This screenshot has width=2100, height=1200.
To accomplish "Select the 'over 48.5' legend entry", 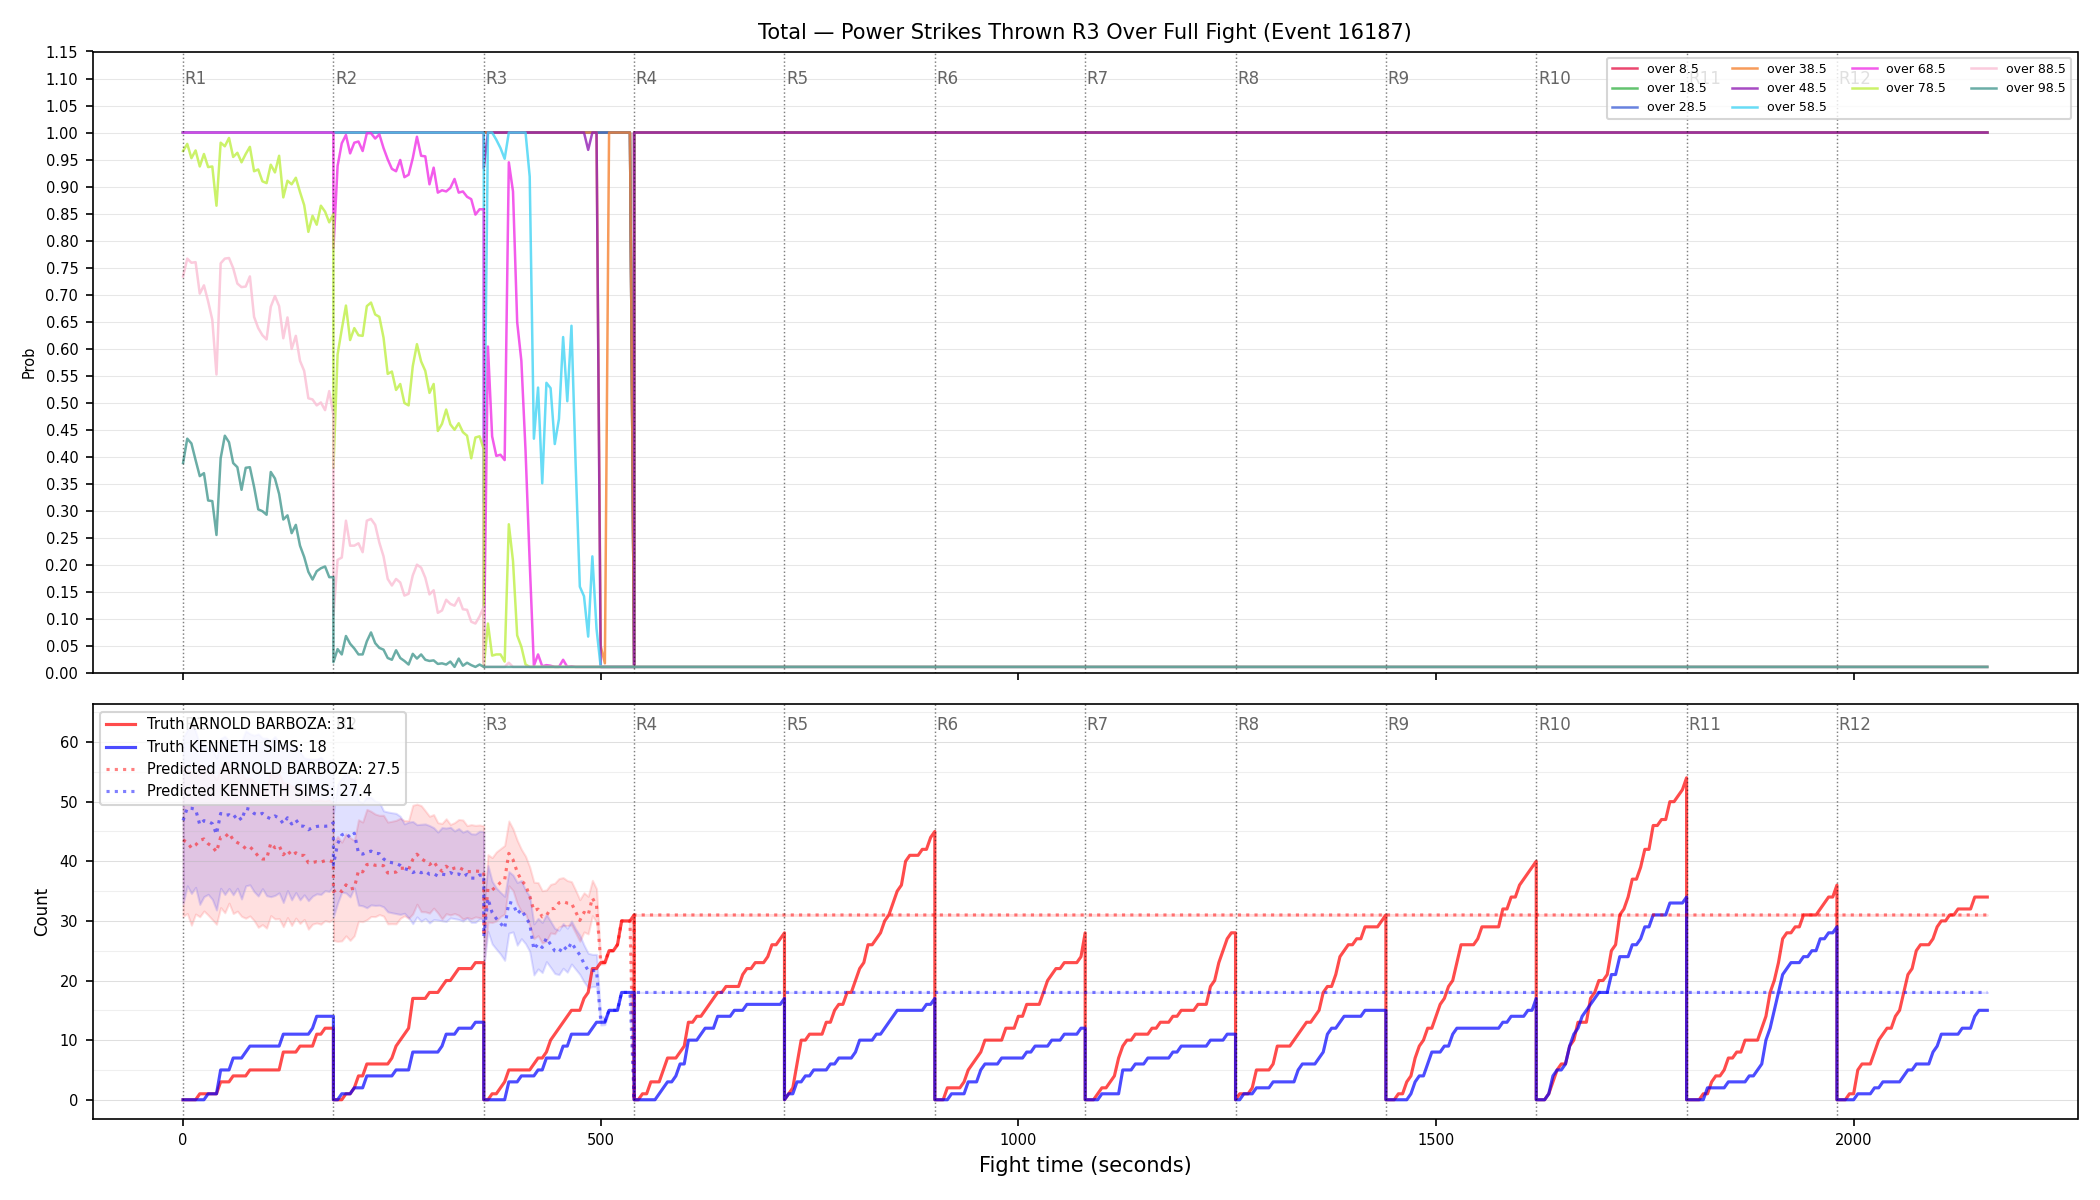I will [1780, 88].
